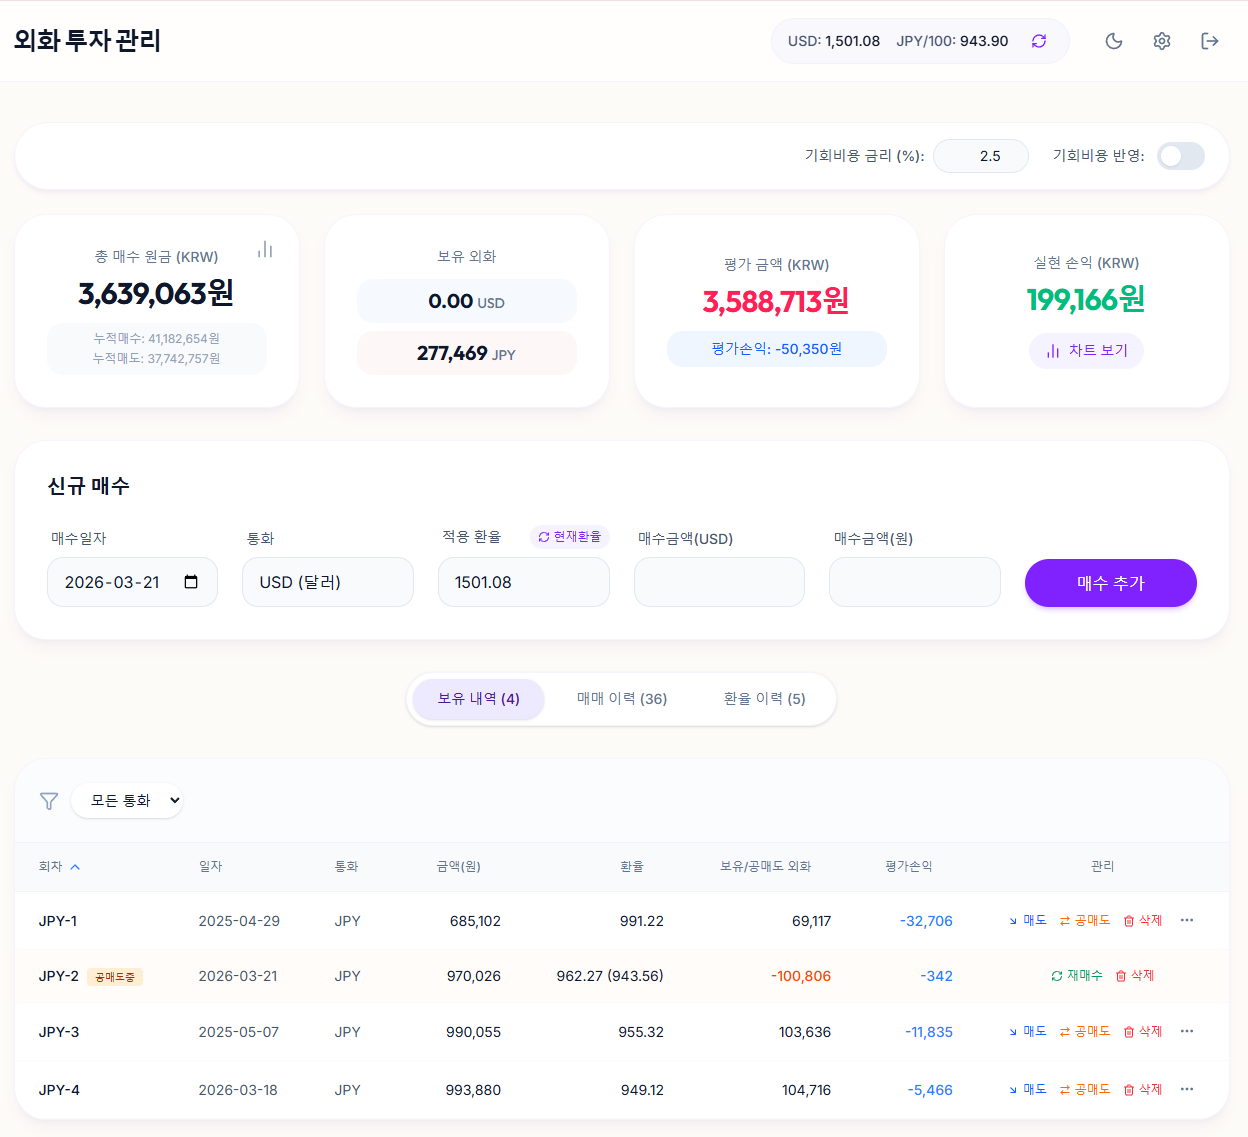Viewport: 1248px width, 1137px height.
Task: Sort by the 환율 column header
Action: (x=632, y=866)
